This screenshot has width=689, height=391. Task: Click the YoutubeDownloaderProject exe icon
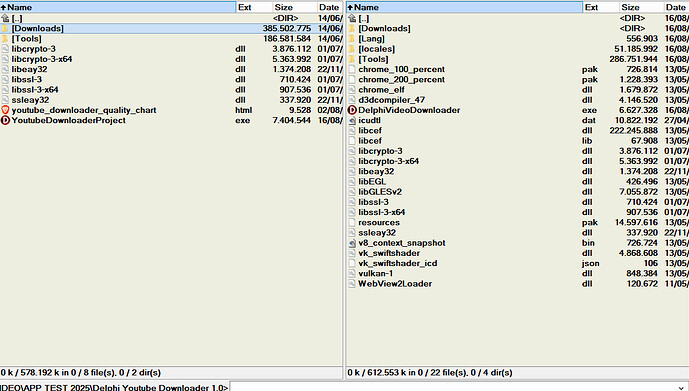[x=5, y=120]
